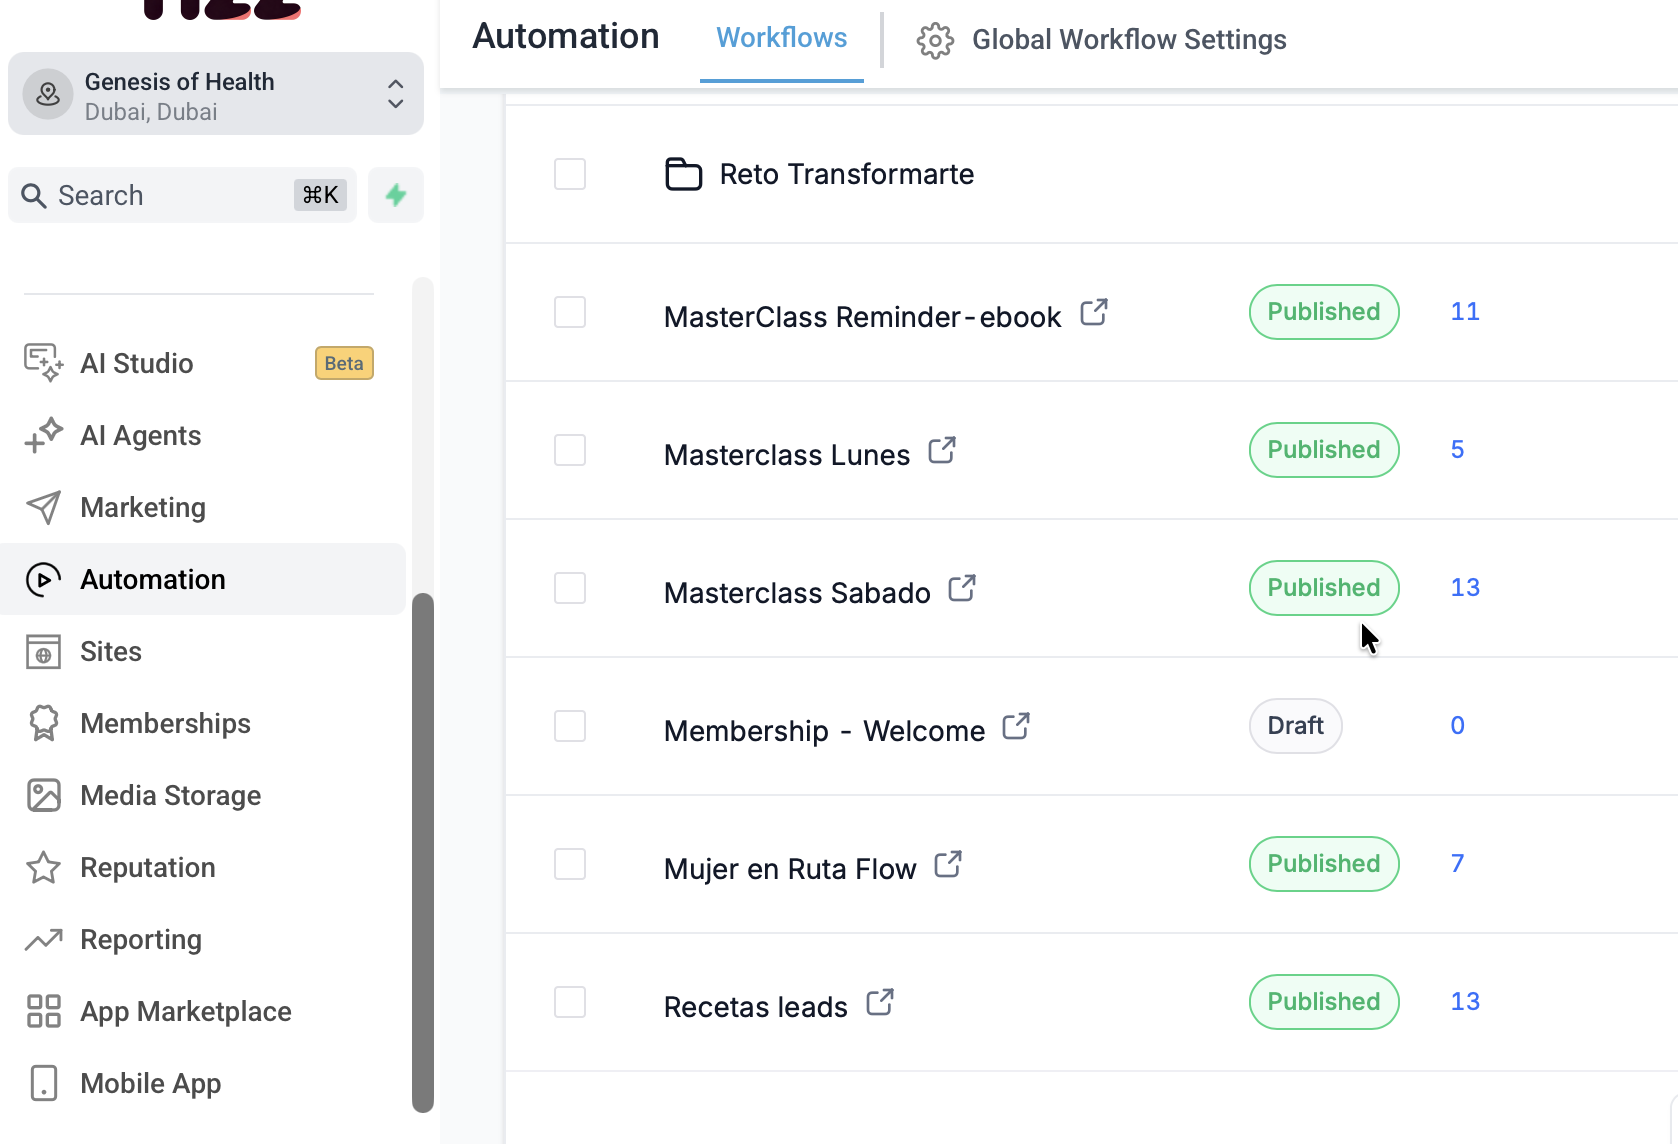Click the Marketing paper plane icon
Viewport: 1678px width, 1144px height.
43,507
